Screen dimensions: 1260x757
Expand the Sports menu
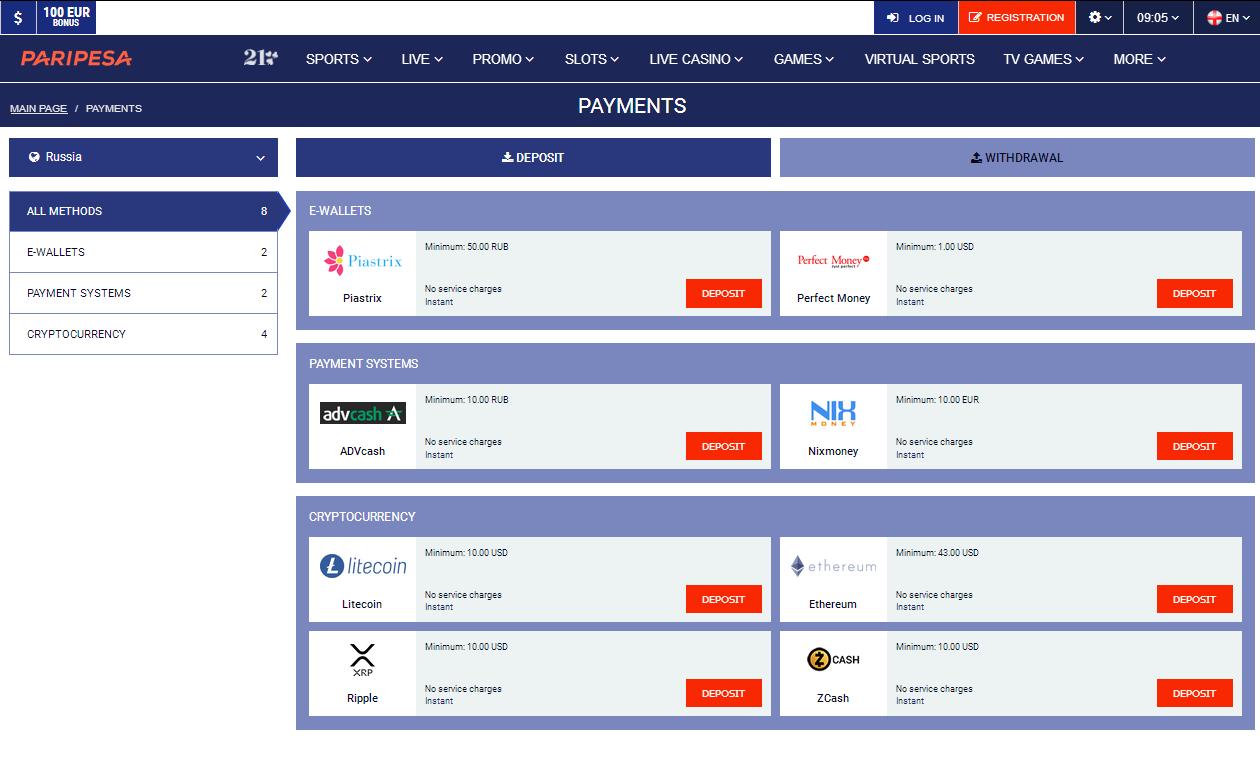(x=338, y=59)
